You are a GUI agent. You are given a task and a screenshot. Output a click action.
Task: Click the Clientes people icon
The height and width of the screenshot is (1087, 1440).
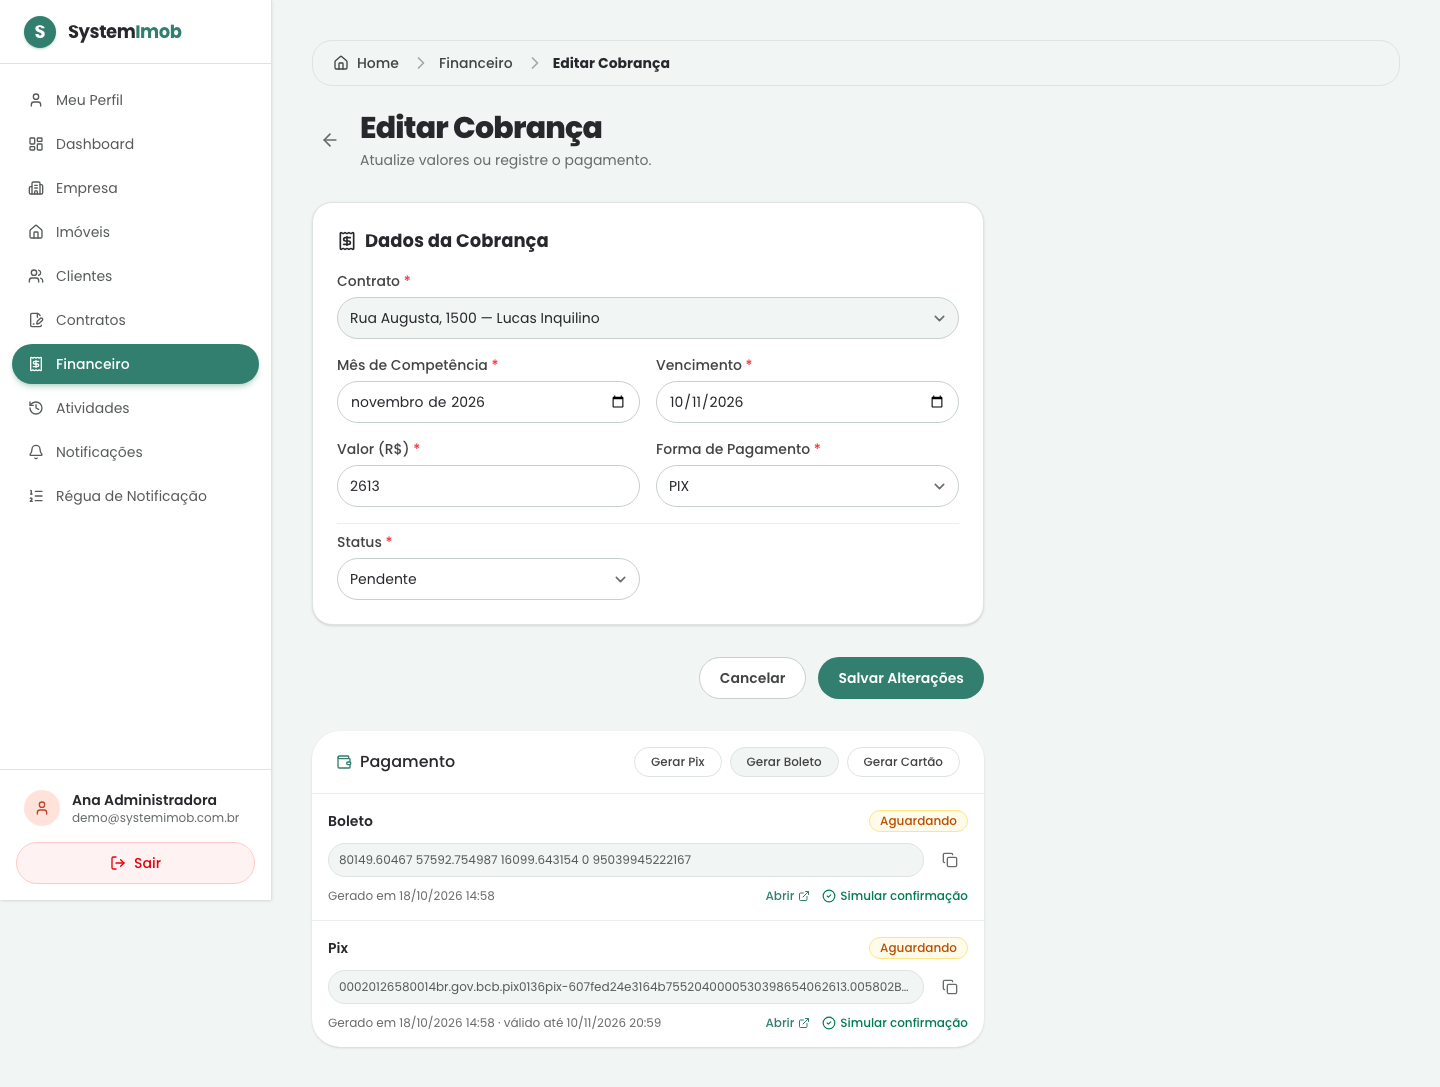click(x=36, y=276)
